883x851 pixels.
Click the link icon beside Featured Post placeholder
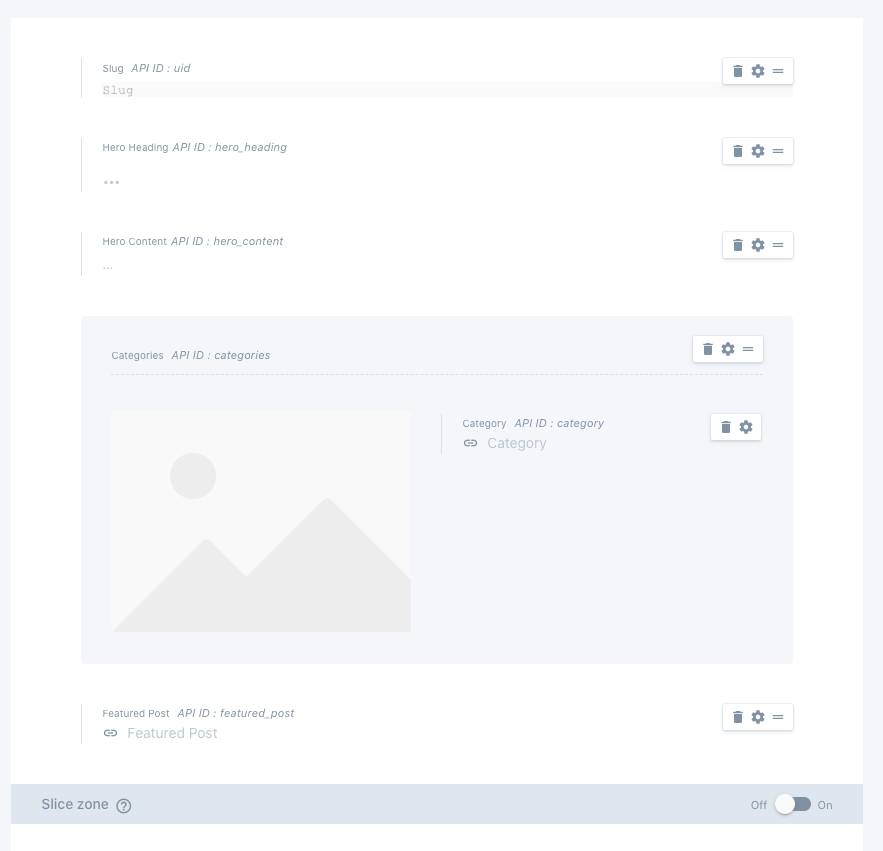coord(110,733)
